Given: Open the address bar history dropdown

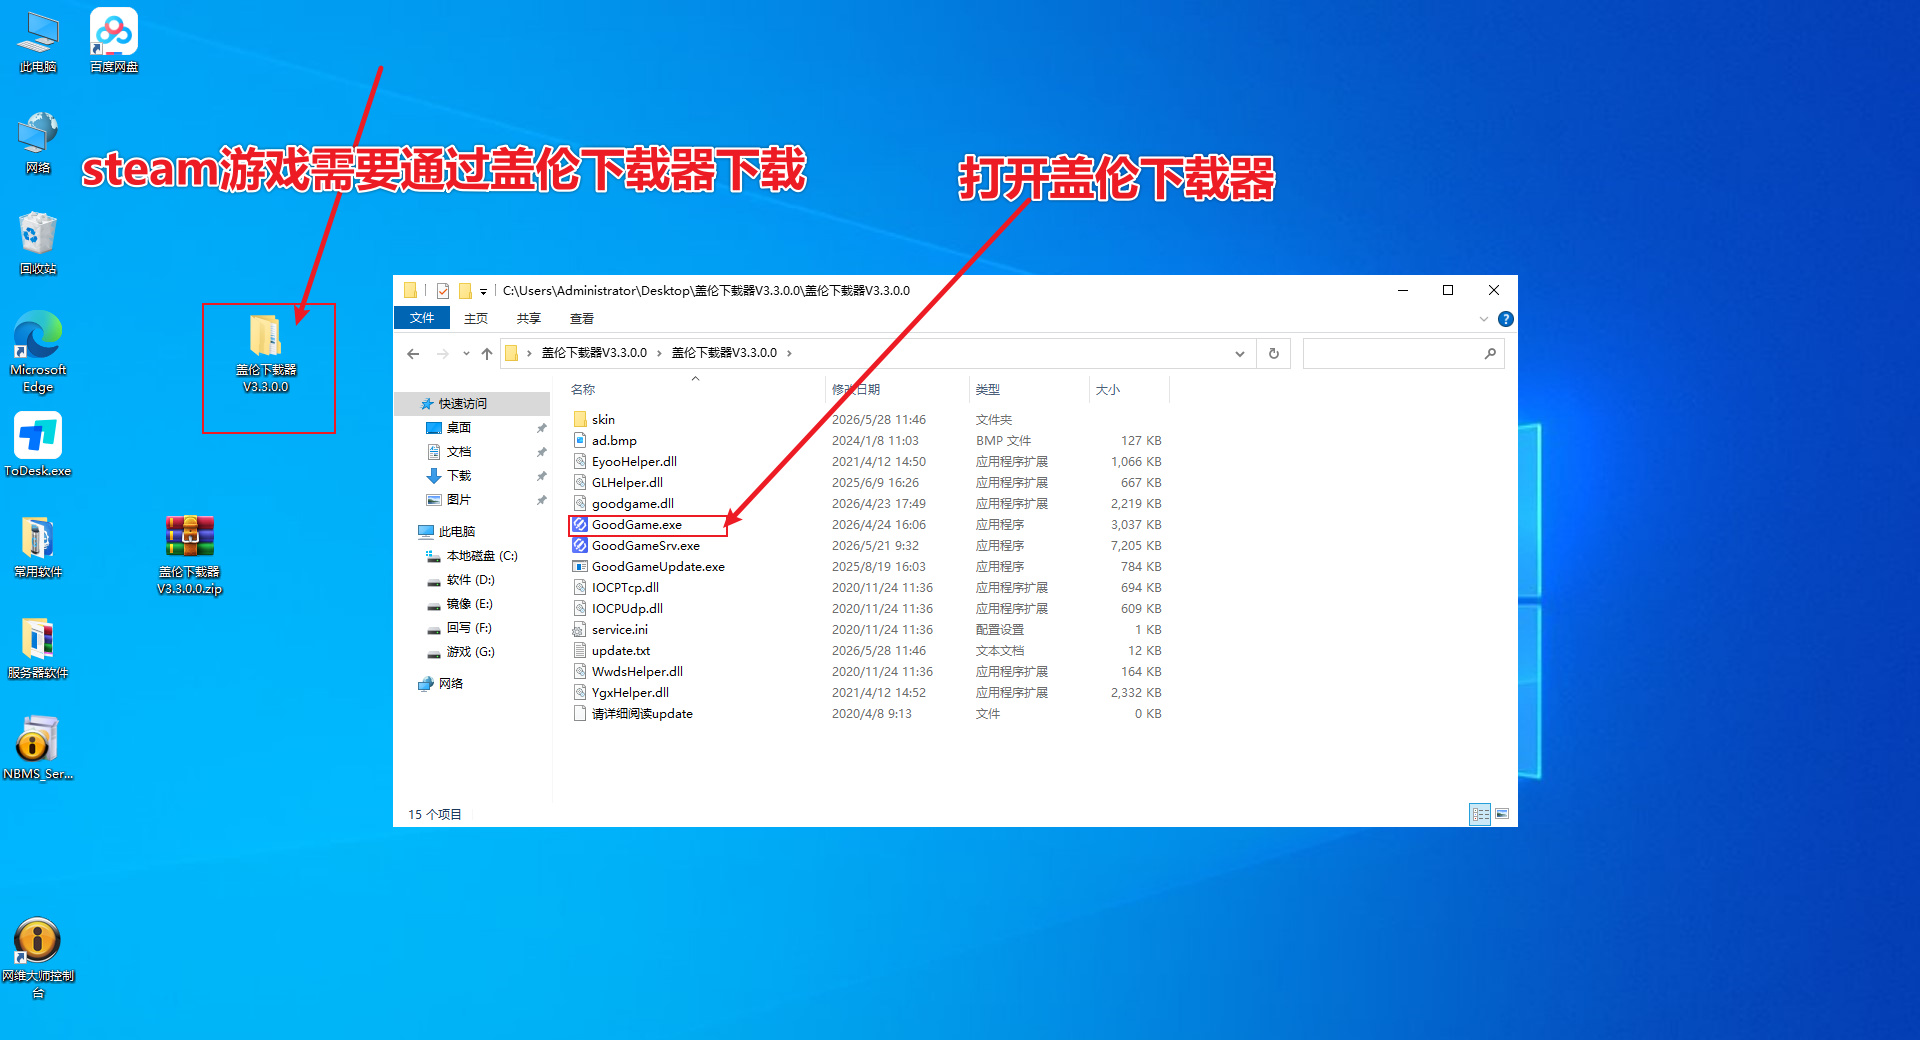Looking at the screenshot, I should point(1239,353).
